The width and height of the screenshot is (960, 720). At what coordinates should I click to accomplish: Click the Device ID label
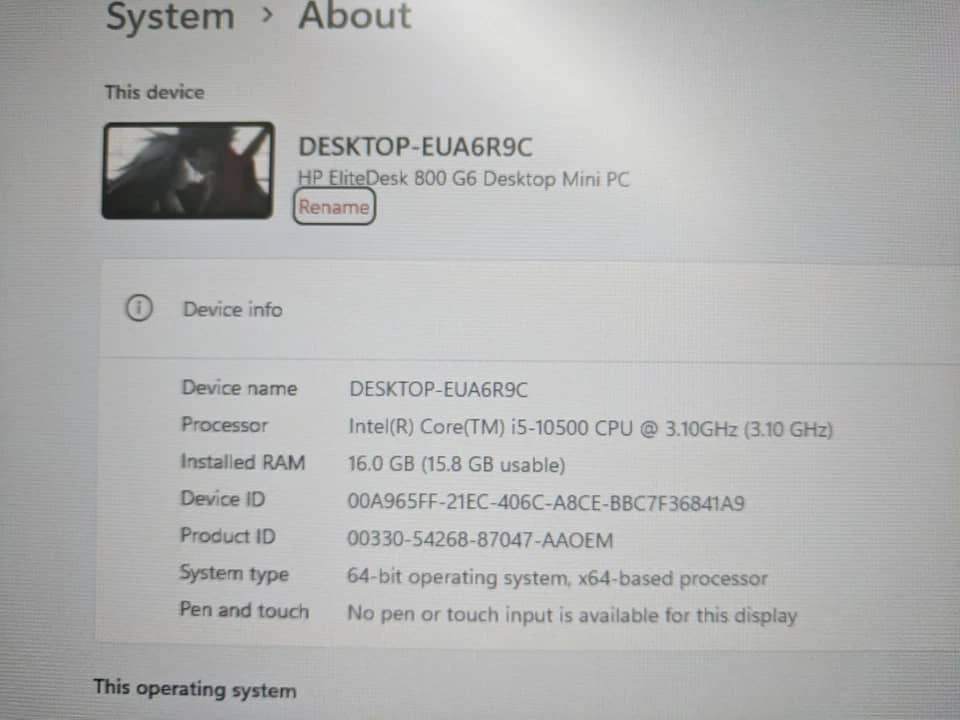pos(223,498)
